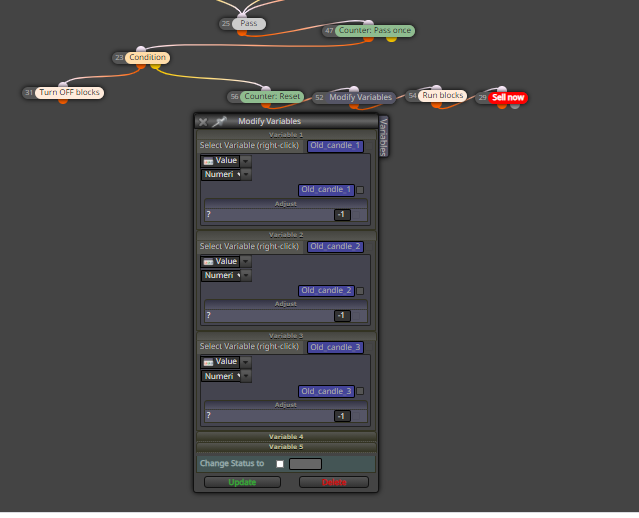The height and width of the screenshot is (518, 639).
Task: Click yellow output dot under Condition block
Action: point(155,65)
